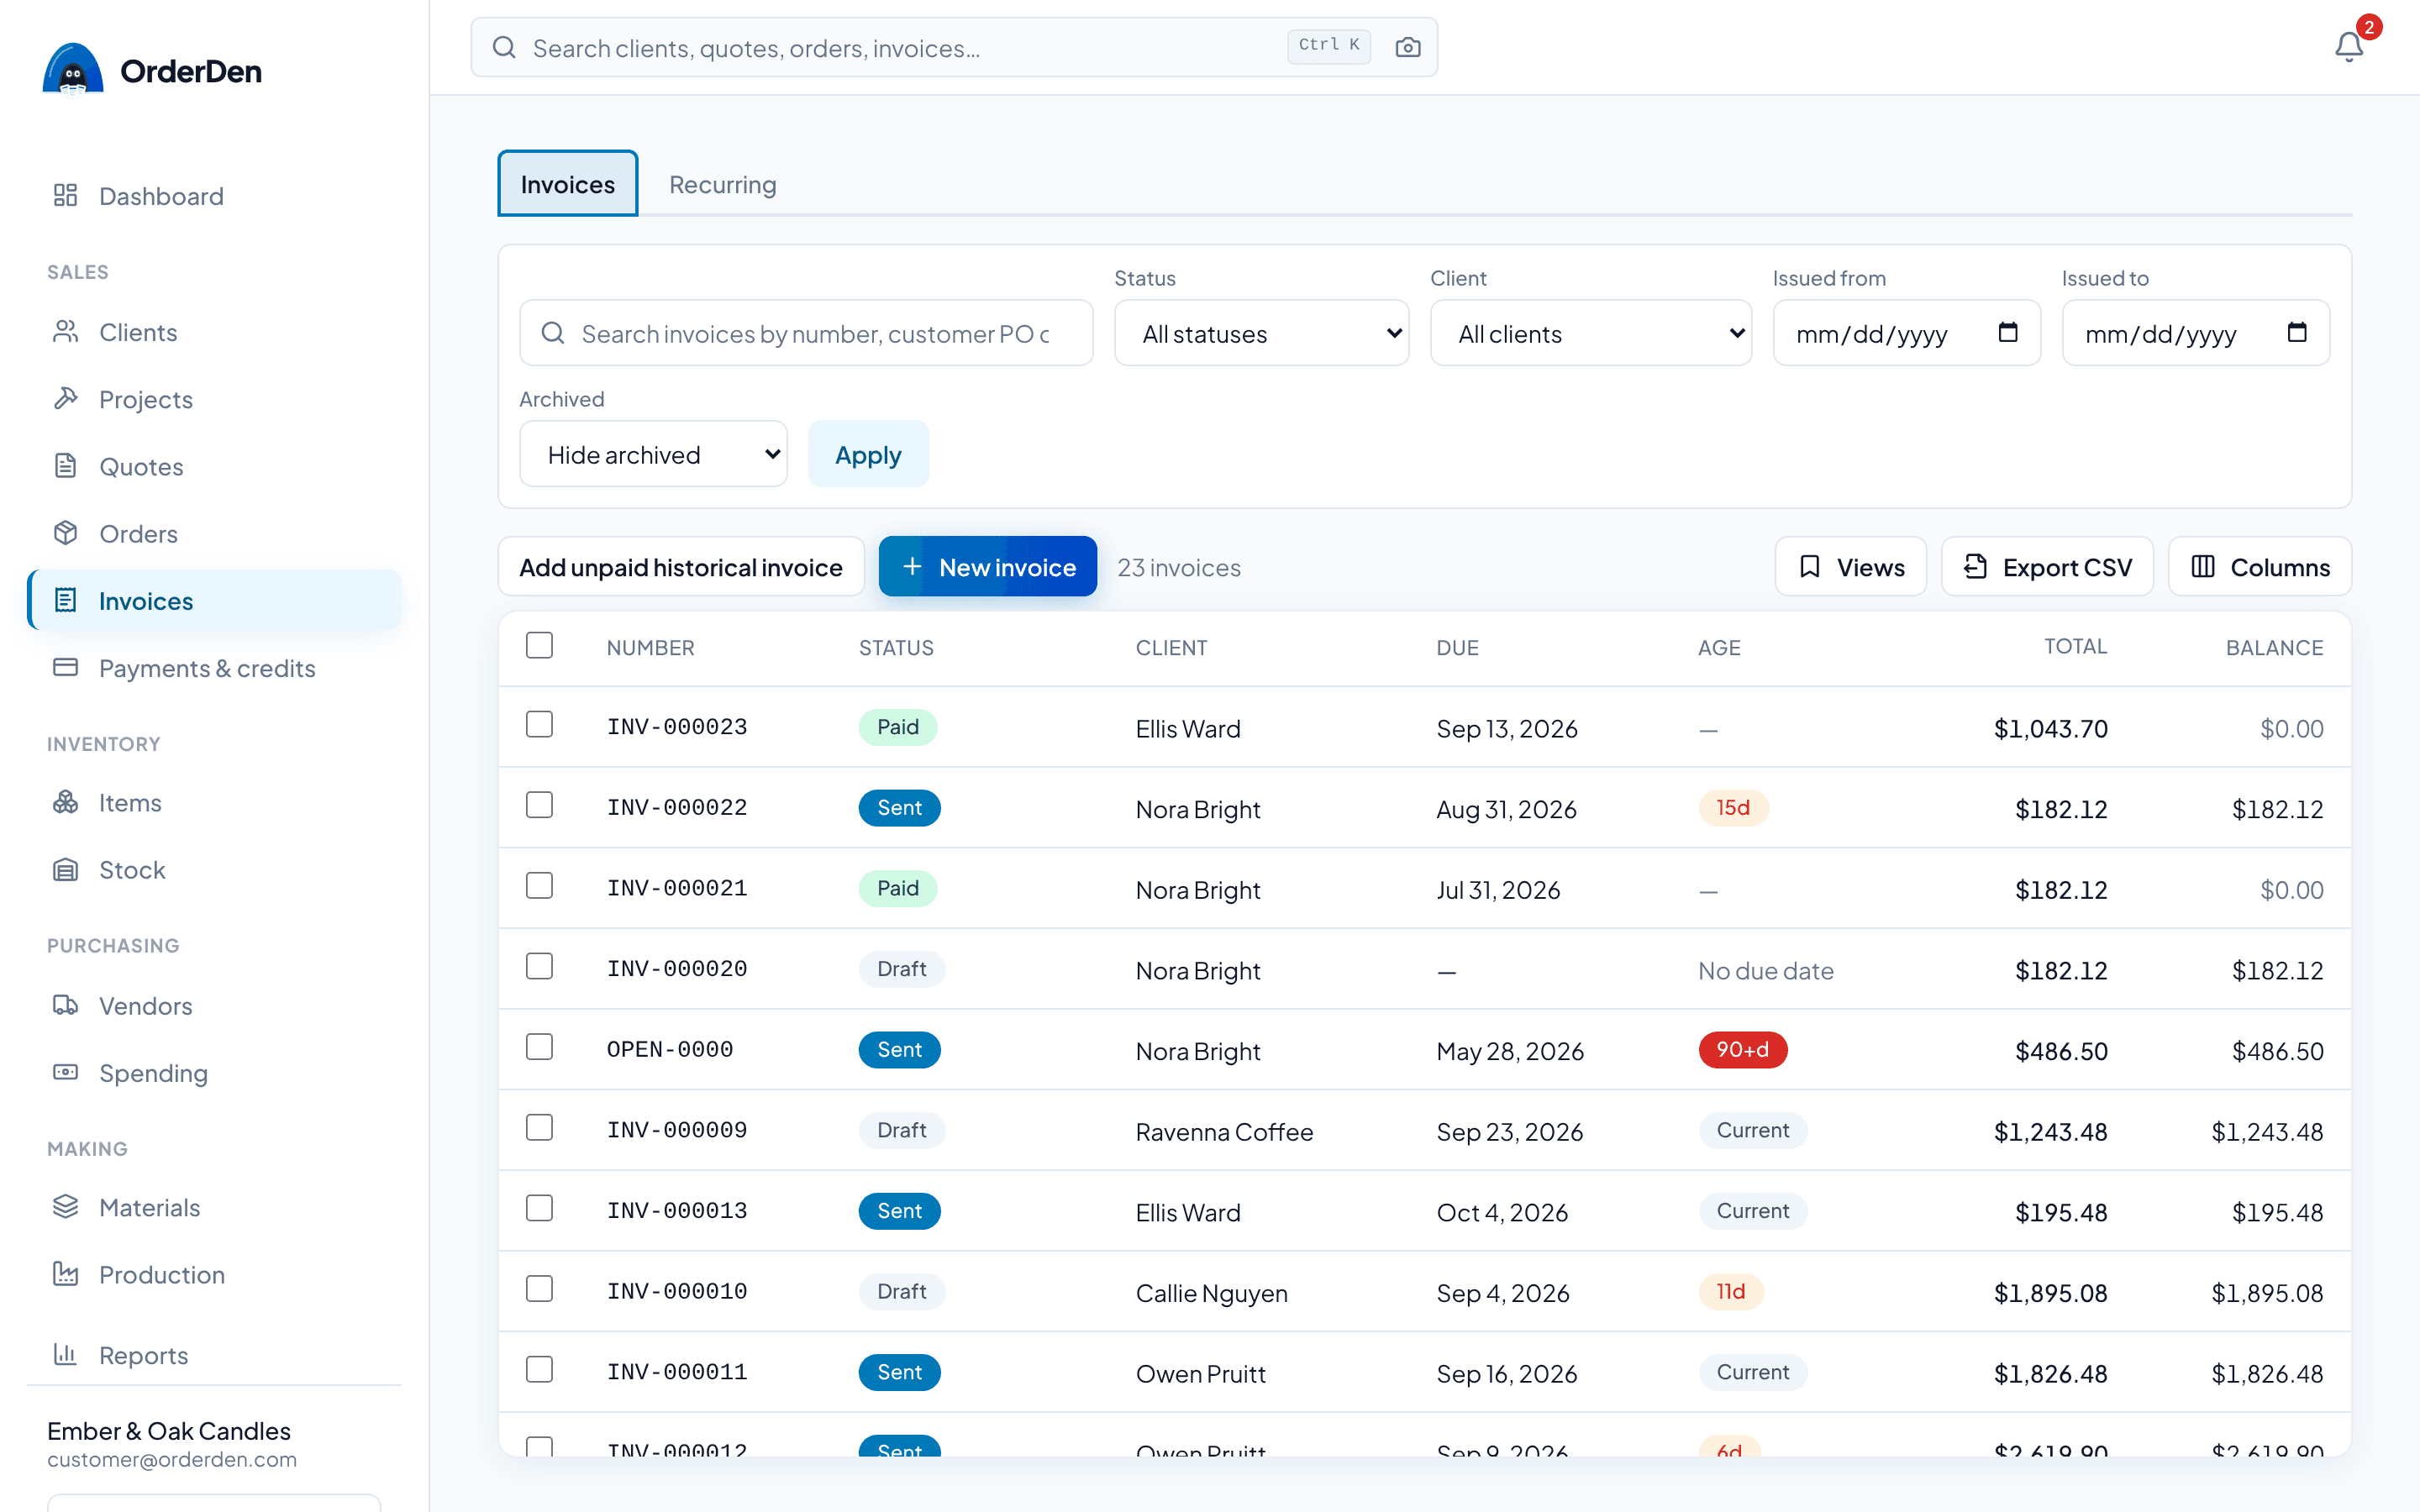Focus the global search field
Viewport: 2420px width, 1512px height.
pyautogui.click(x=954, y=47)
